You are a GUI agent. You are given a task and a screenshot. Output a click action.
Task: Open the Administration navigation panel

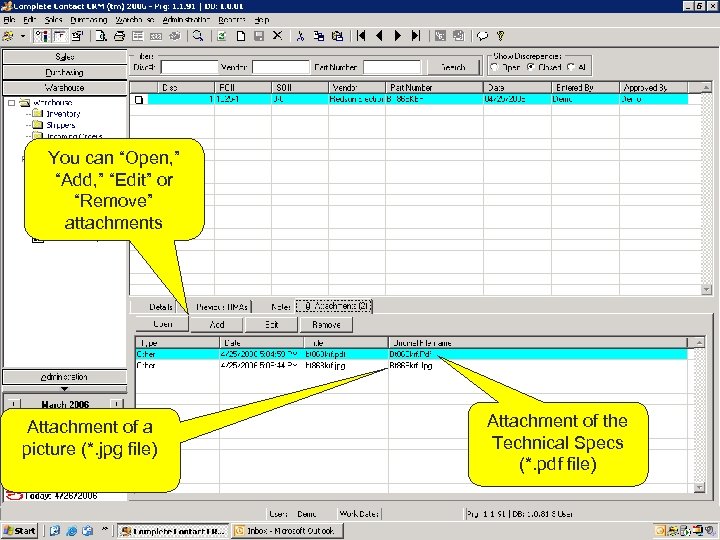tap(65, 377)
